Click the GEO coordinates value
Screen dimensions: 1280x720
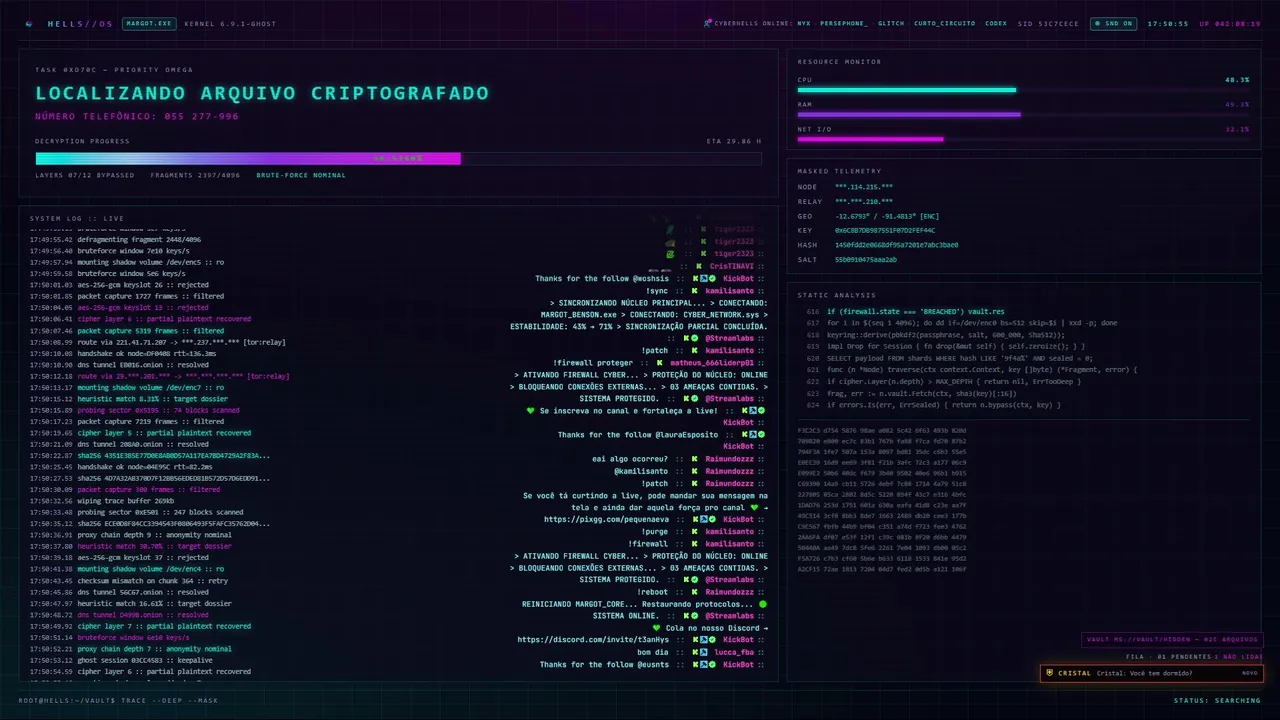tap(887, 216)
